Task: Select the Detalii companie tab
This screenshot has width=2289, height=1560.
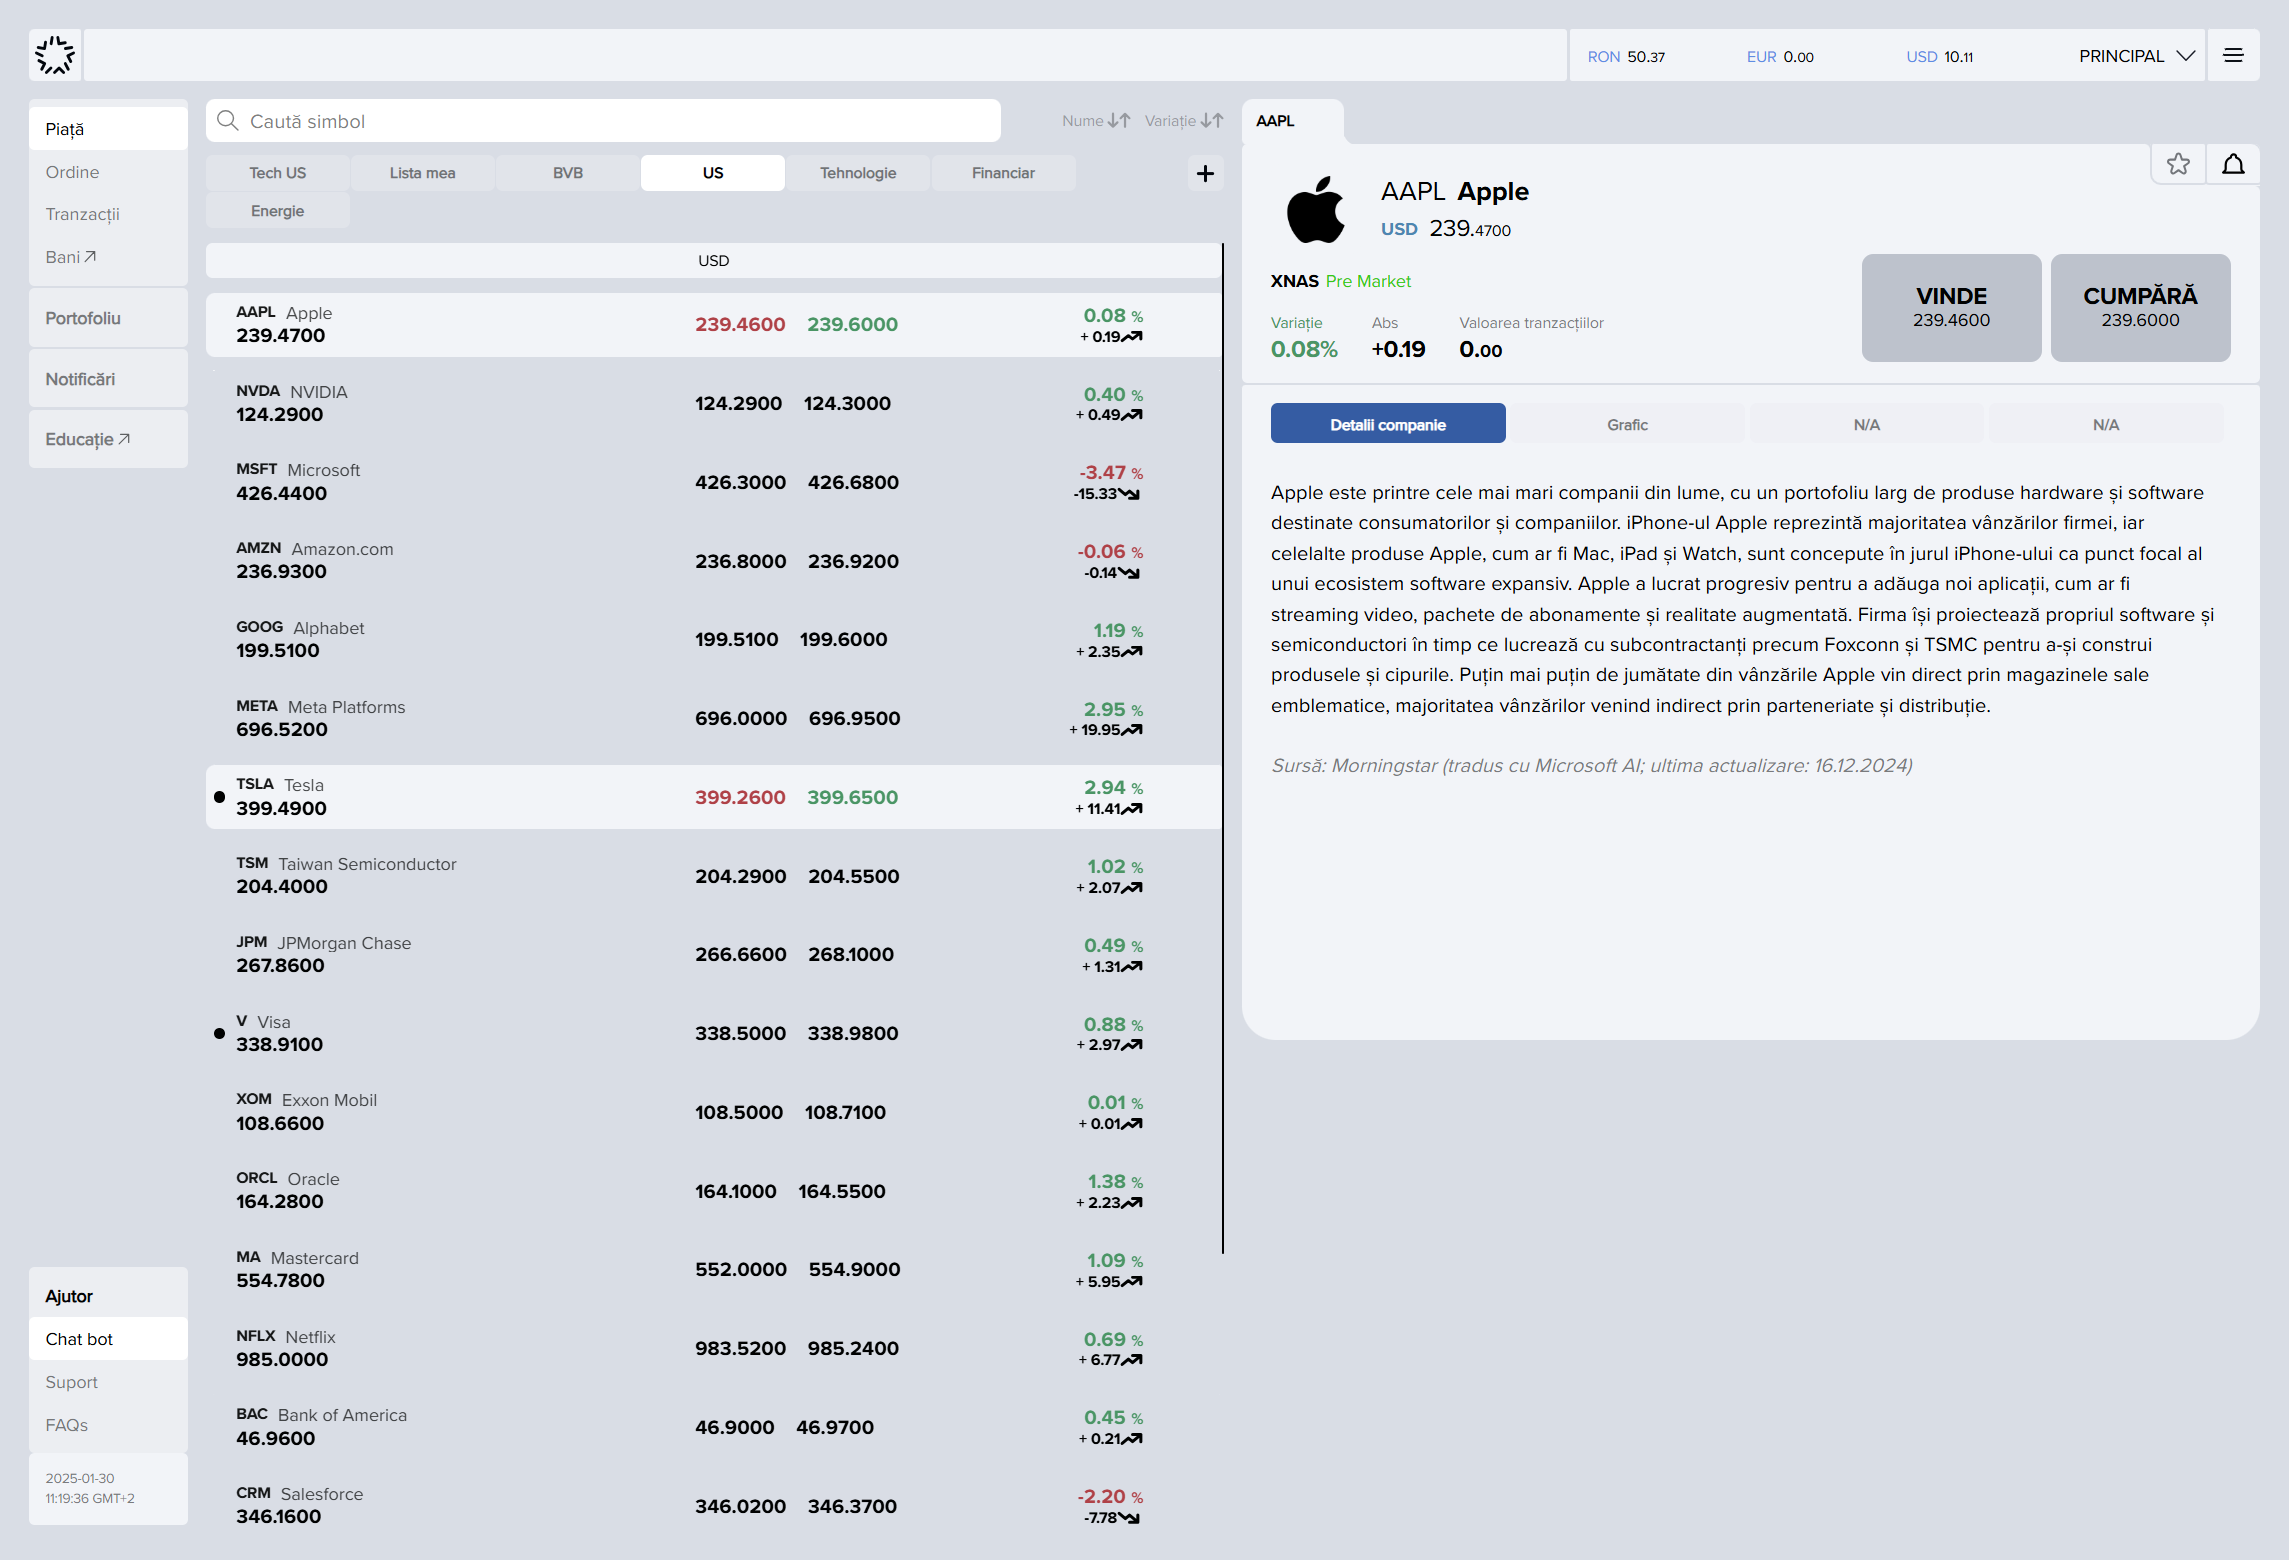Action: pyautogui.click(x=1388, y=424)
